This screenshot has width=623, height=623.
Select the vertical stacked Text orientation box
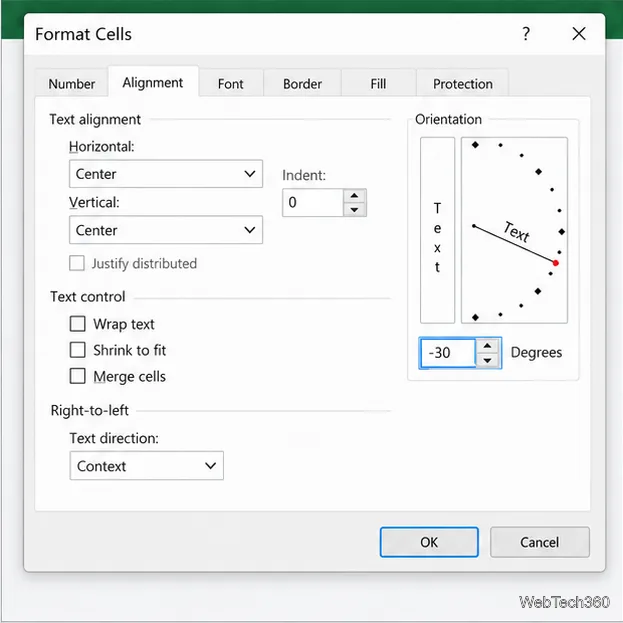[437, 230]
